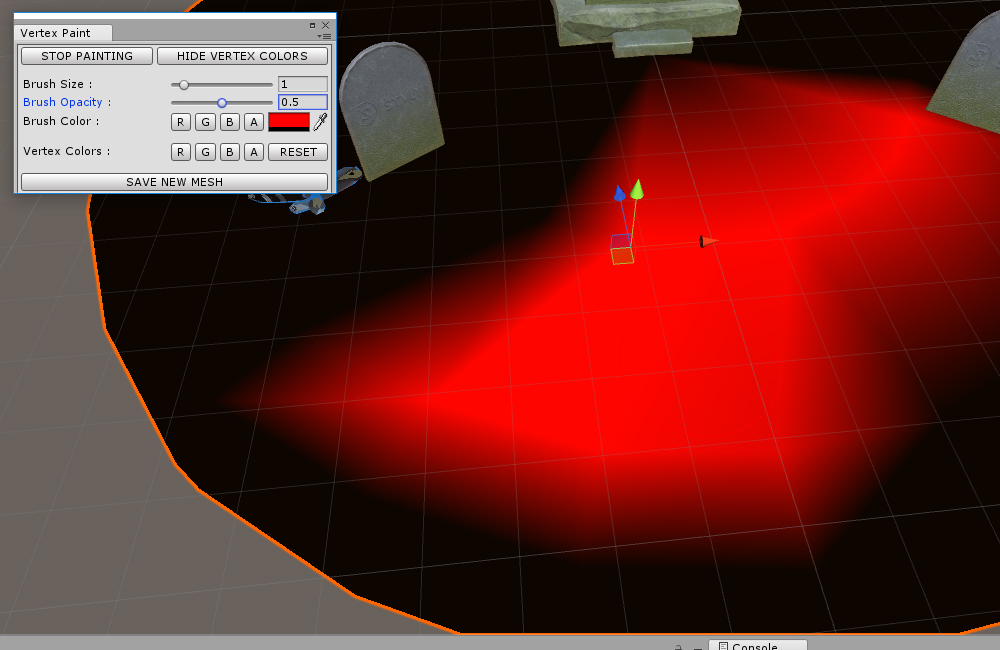Toggle Vertex Colors G channel view
The width and height of the screenshot is (1000, 650).
[x=205, y=152]
